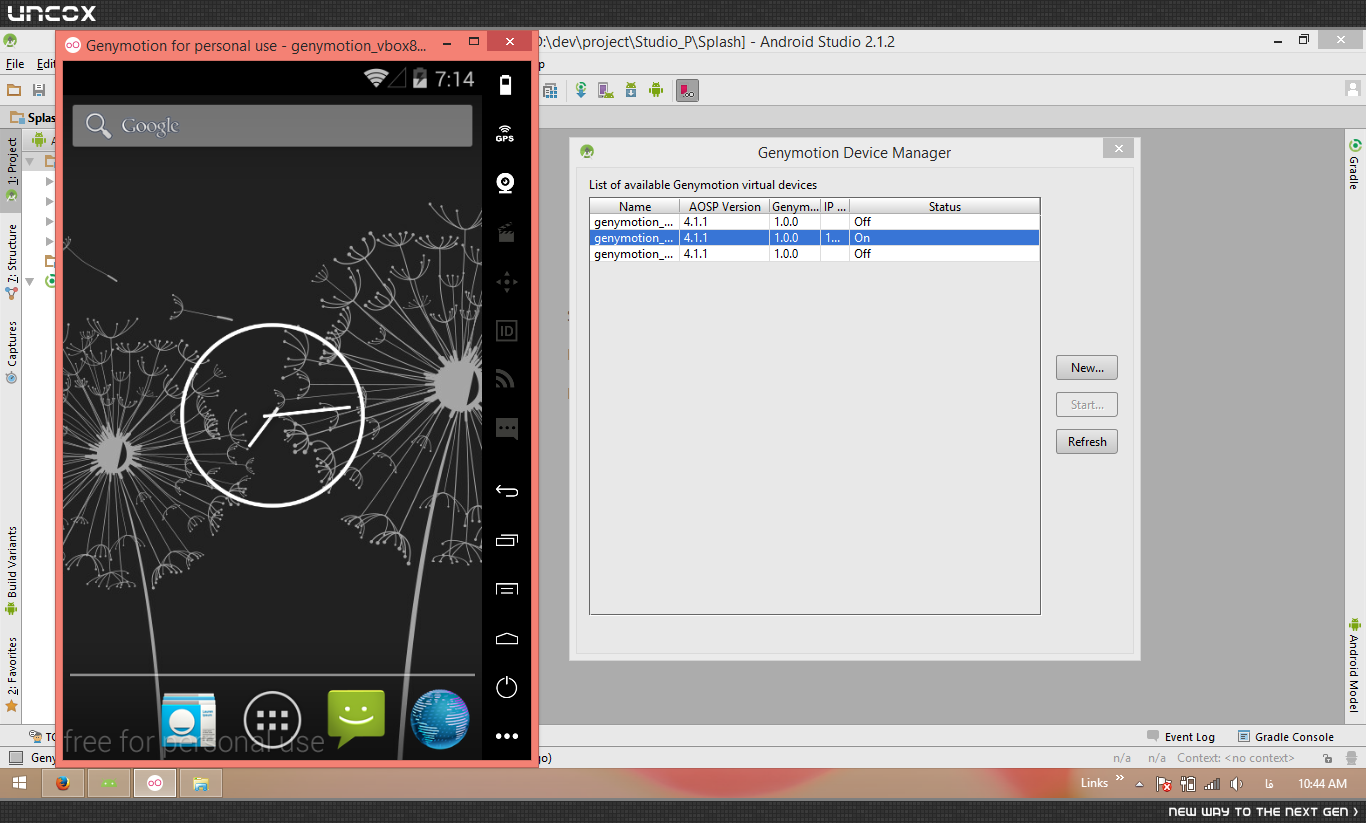Viewport: 1366px width, 823px height.
Task: Click the Project Structure toolbar icon
Action: (550, 90)
